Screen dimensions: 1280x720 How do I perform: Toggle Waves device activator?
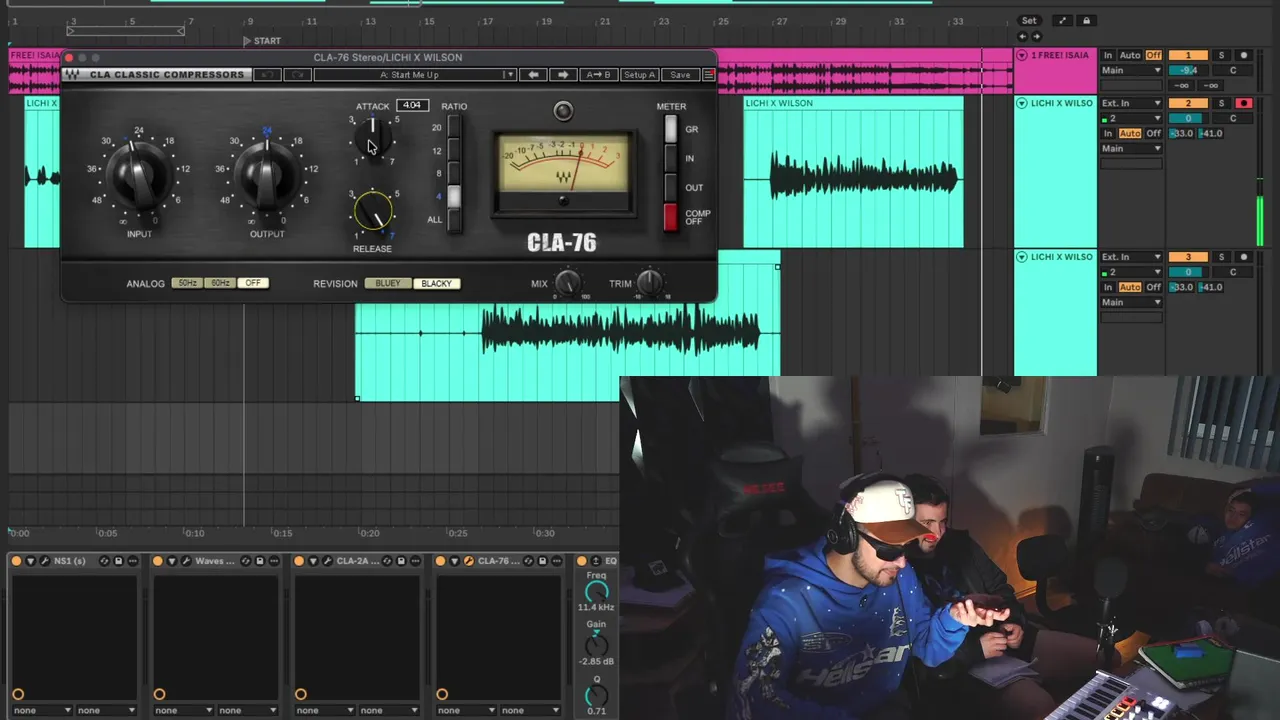pos(158,561)
